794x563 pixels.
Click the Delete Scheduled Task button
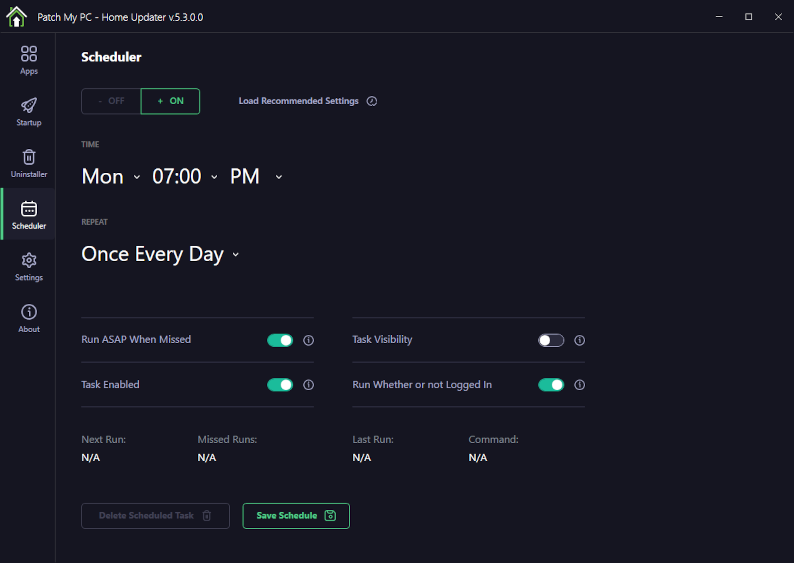155,515
